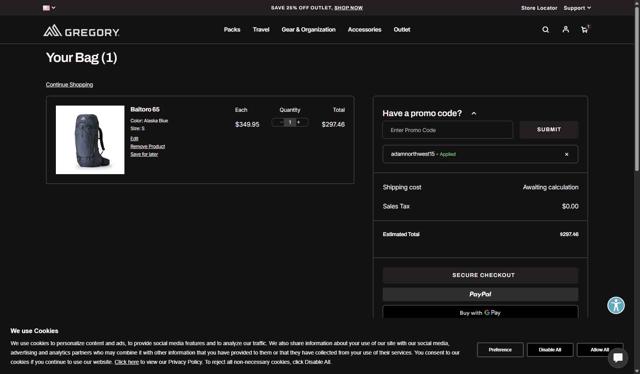The width and height of the screenshot is (640, 374).
Task: Click the $297.46 item total text
Action: (333, 125)
